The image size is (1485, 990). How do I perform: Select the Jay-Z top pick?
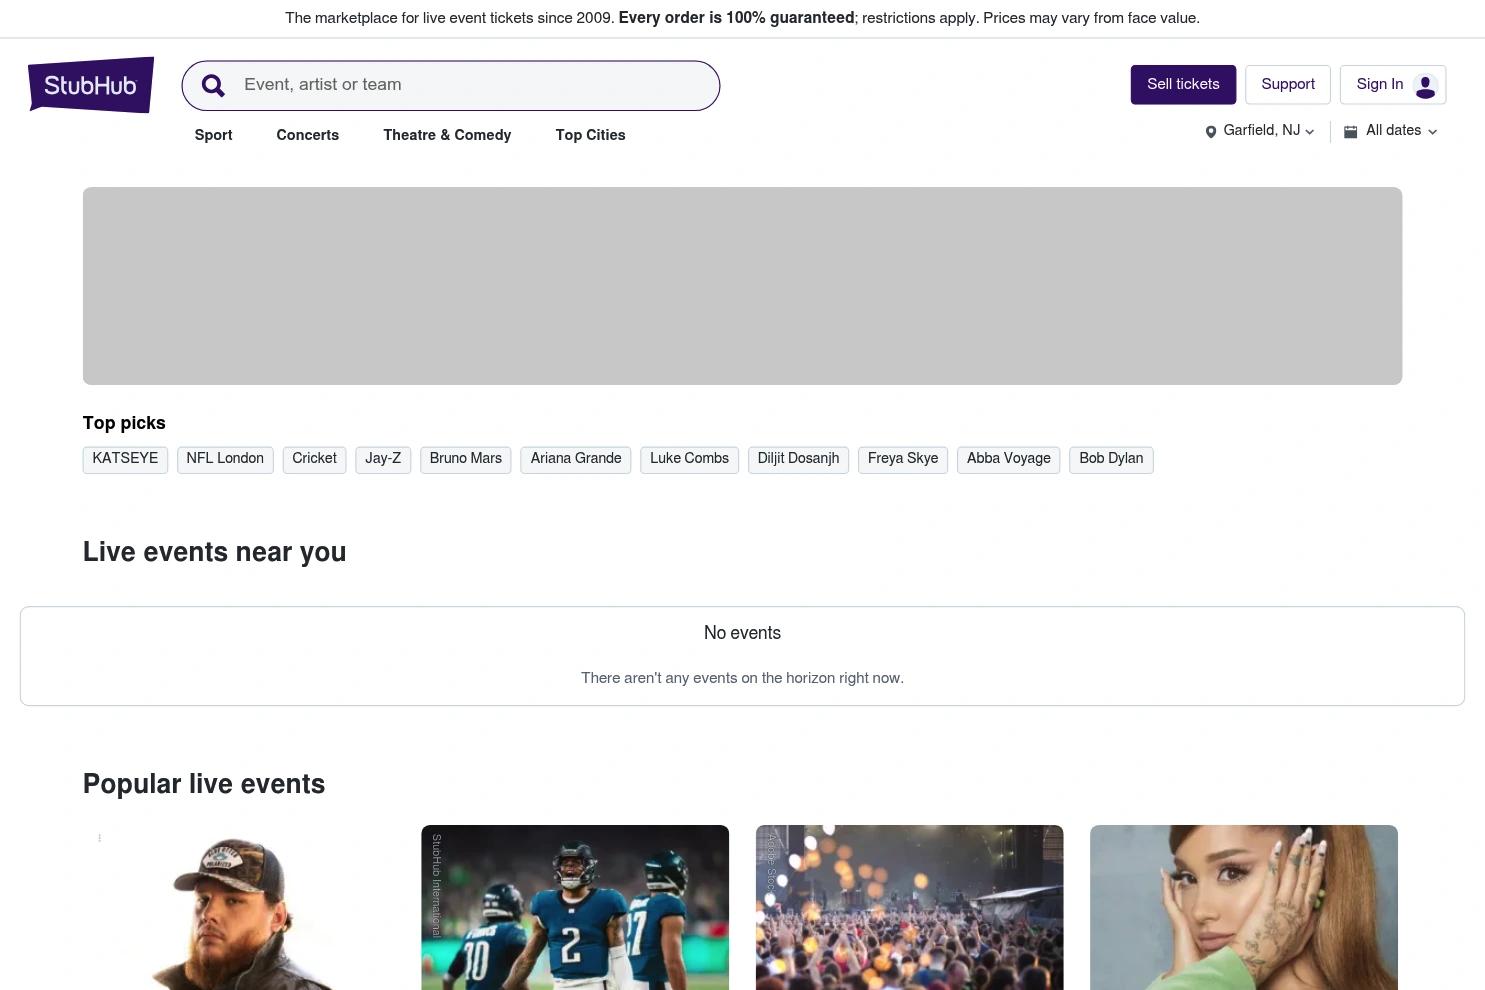tap(383, 459)
